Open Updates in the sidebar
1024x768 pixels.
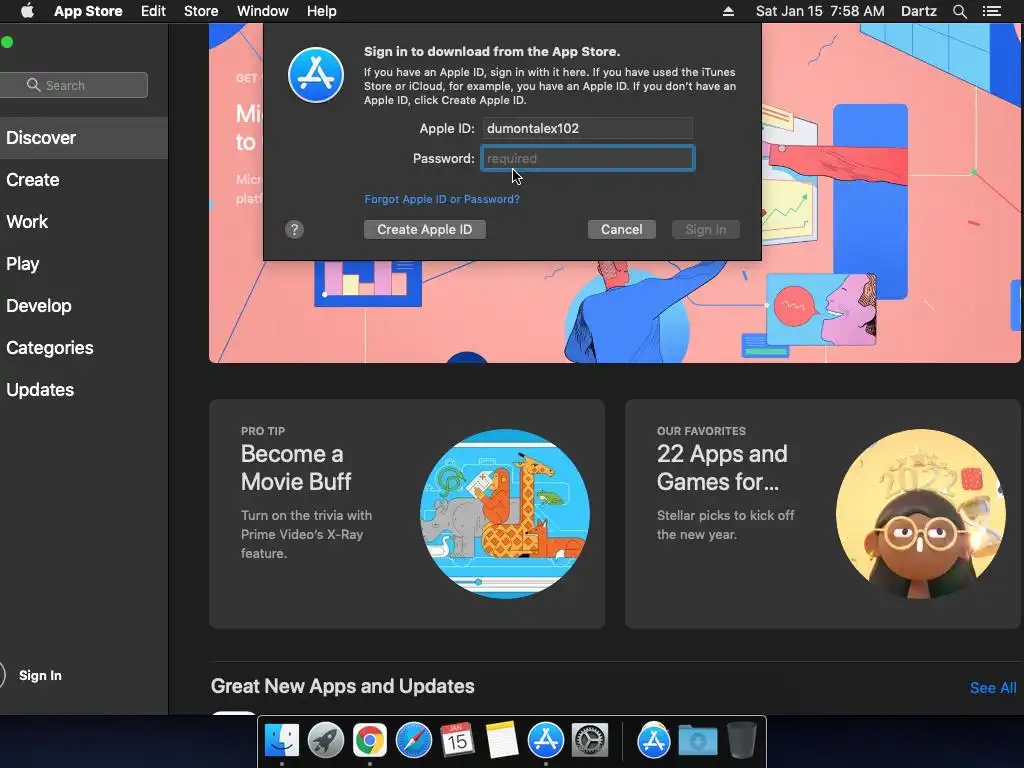(84, 390)
